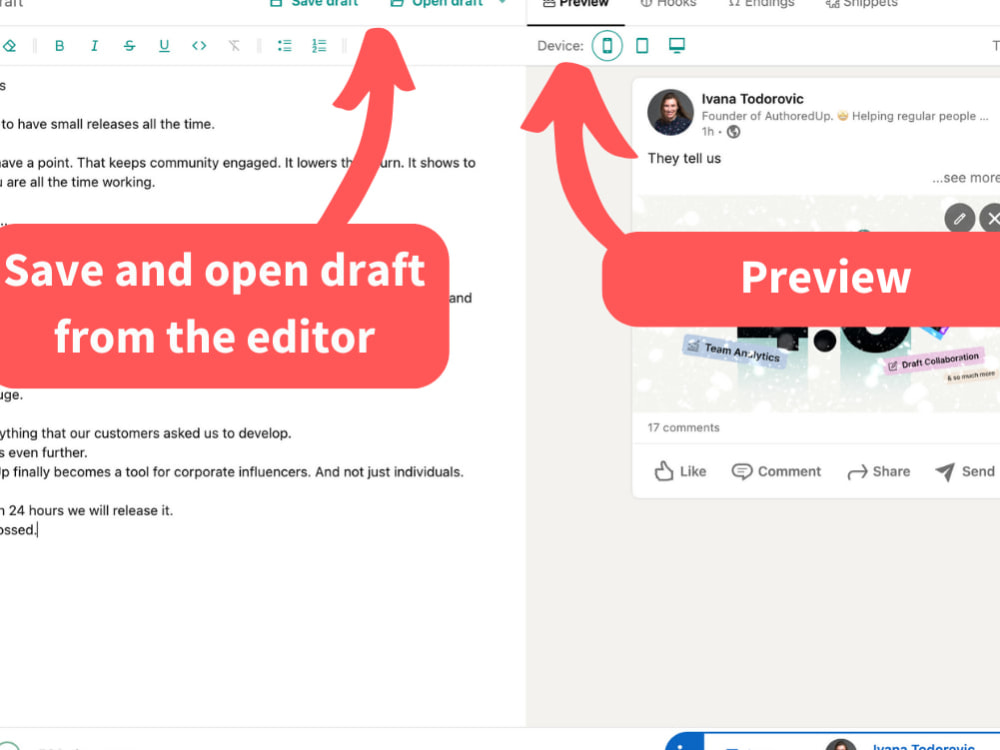Expand the post with ...see more
The height and width of the screenshot is (750, 1000).
(x=966, y=178)
